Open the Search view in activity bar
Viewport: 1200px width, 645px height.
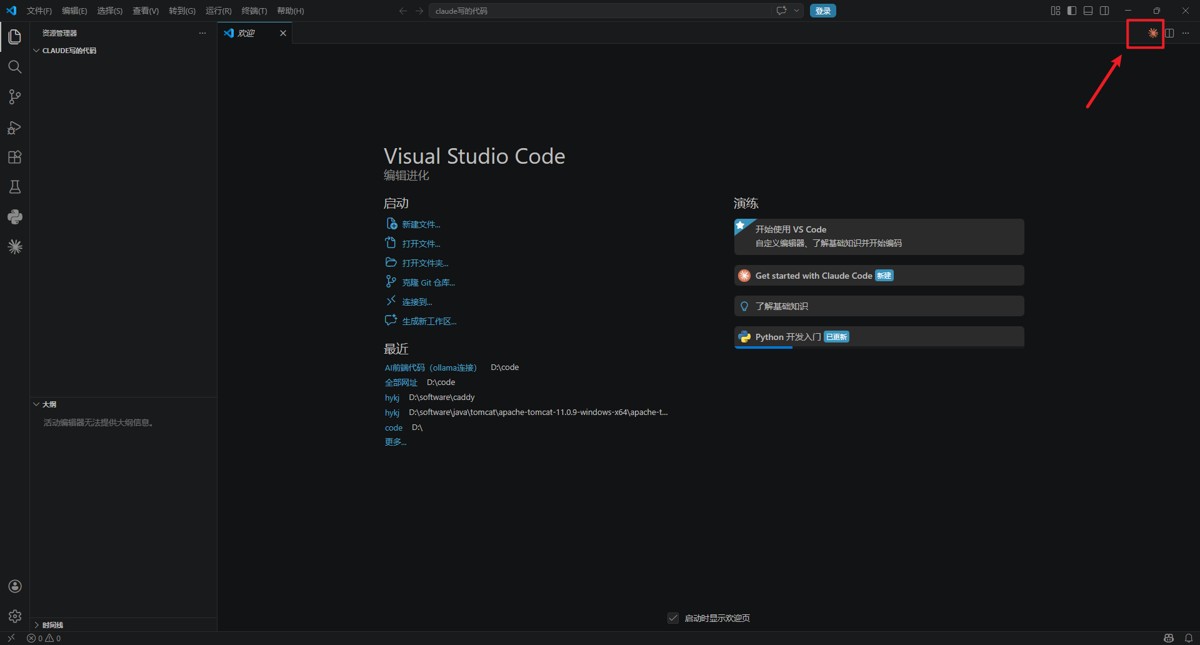[15, 67]
